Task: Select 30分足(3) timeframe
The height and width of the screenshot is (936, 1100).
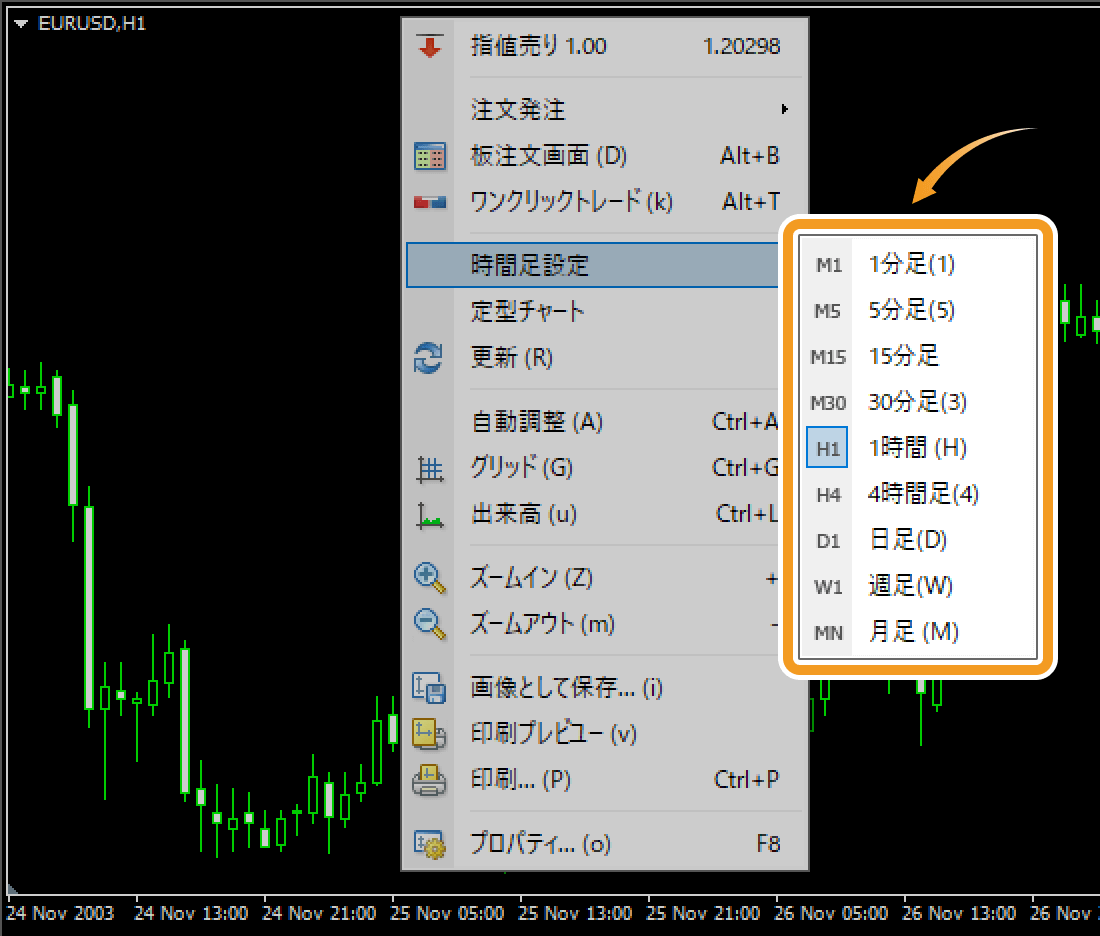Action: click(x=918, y=402)
